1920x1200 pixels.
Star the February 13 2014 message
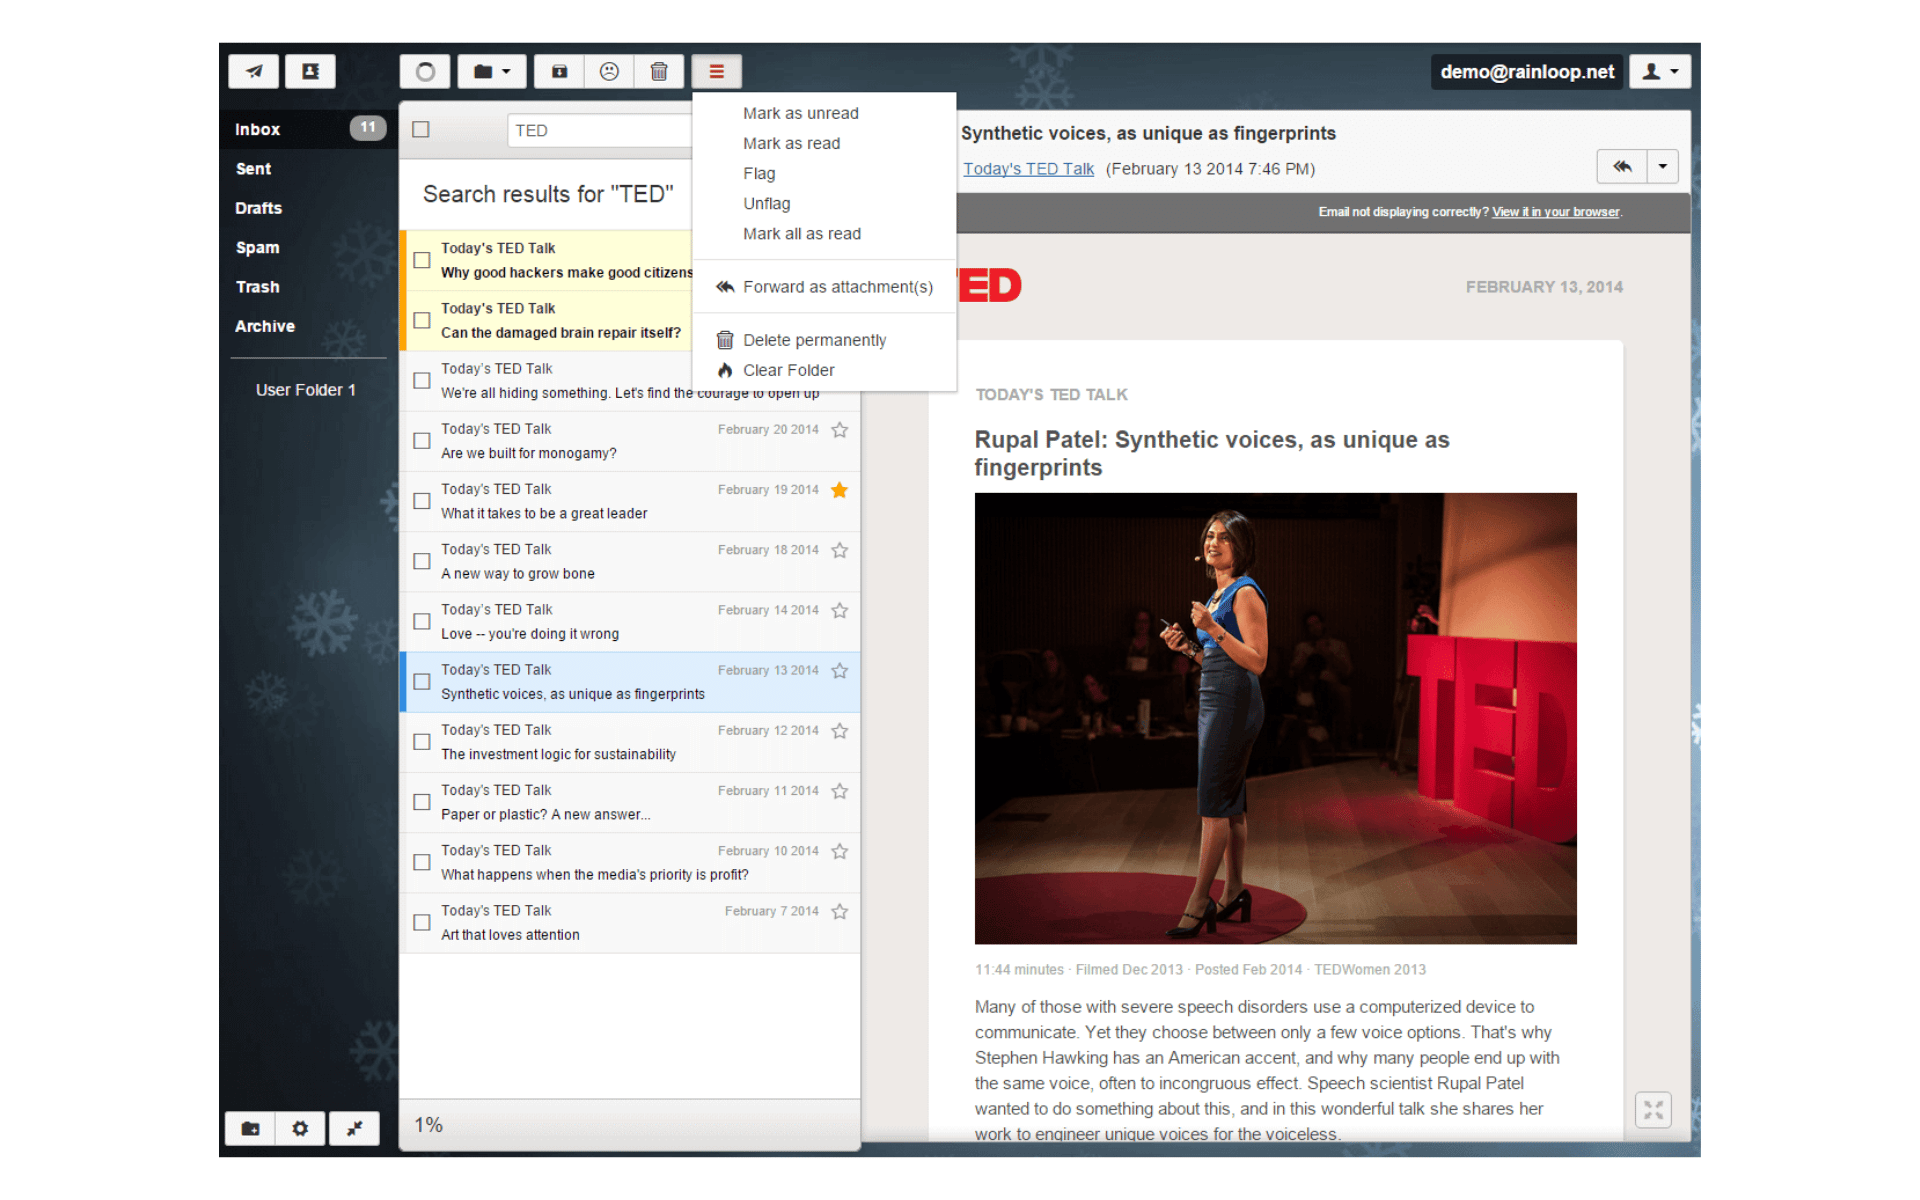[840, 670]
